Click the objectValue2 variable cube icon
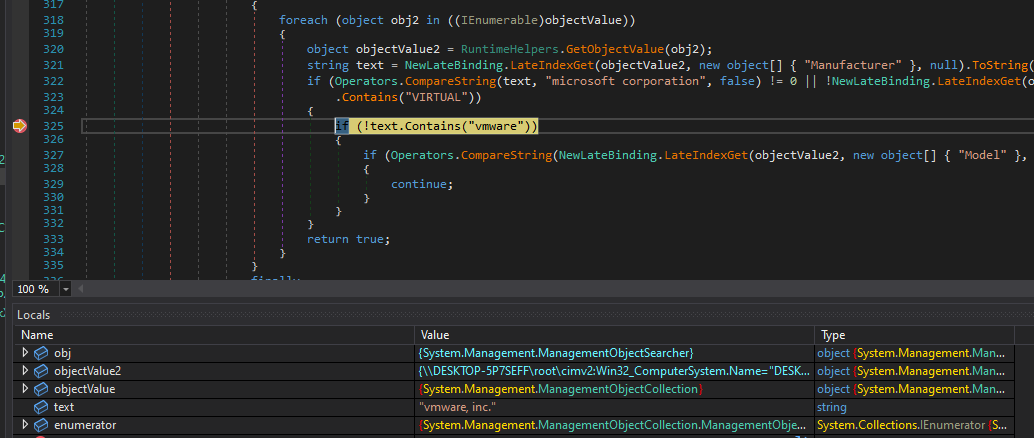Image resolution: width=1034 pixels, height=438 pixels. click(41, 371)
